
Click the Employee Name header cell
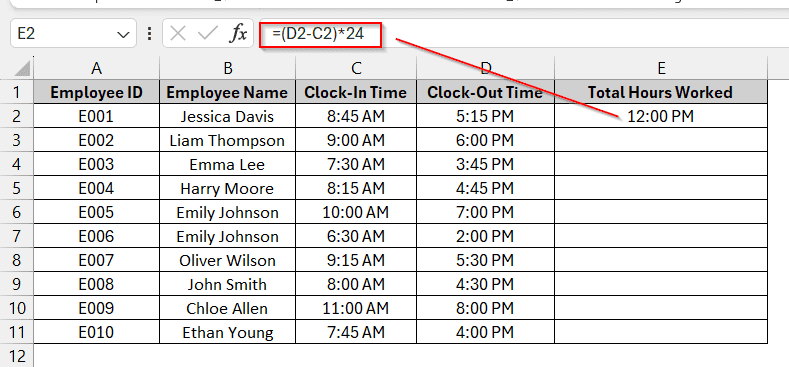click(x=227, y=92)
